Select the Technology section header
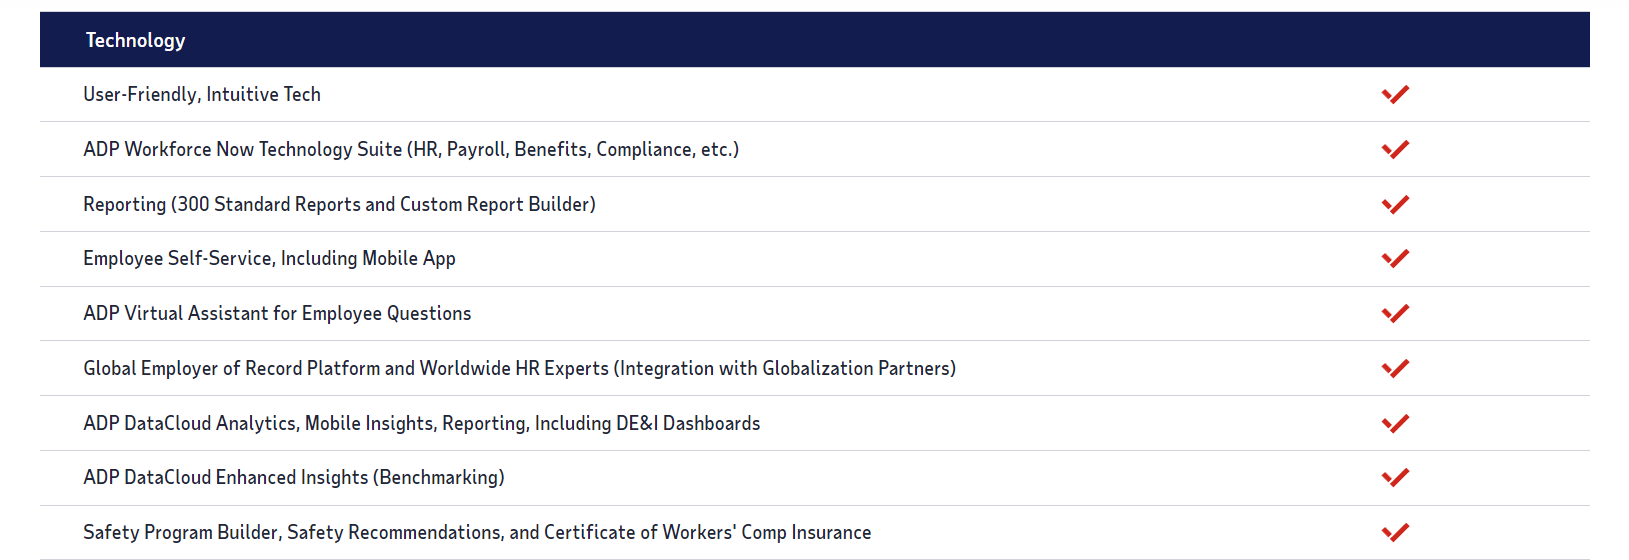 pos(135,40)
